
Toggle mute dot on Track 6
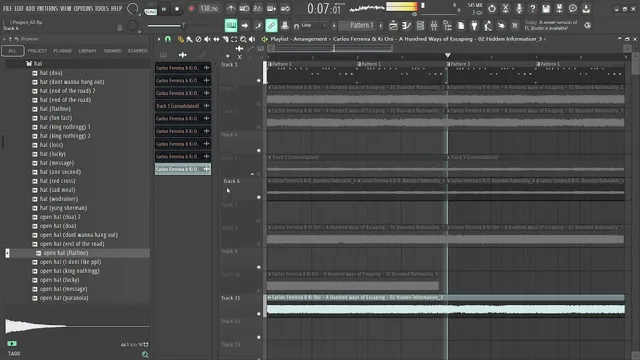(258, 197)
